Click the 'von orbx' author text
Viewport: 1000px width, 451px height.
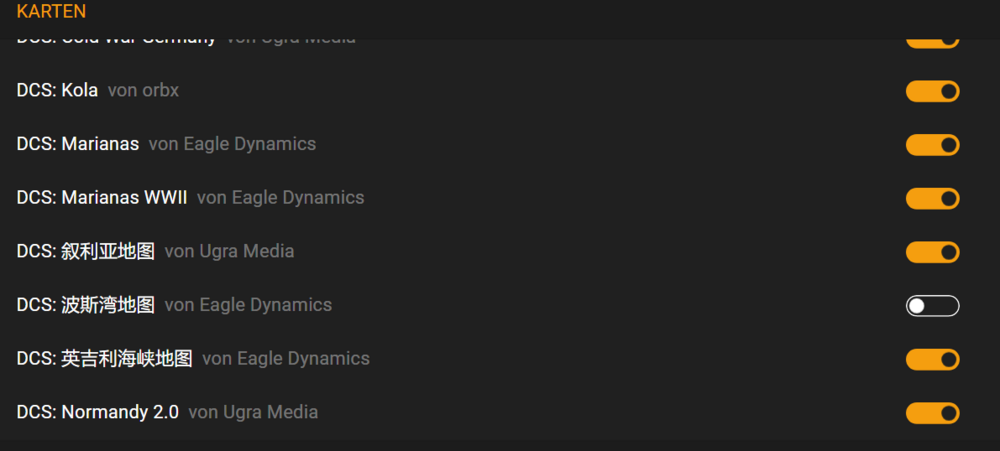tap(143, 91)
